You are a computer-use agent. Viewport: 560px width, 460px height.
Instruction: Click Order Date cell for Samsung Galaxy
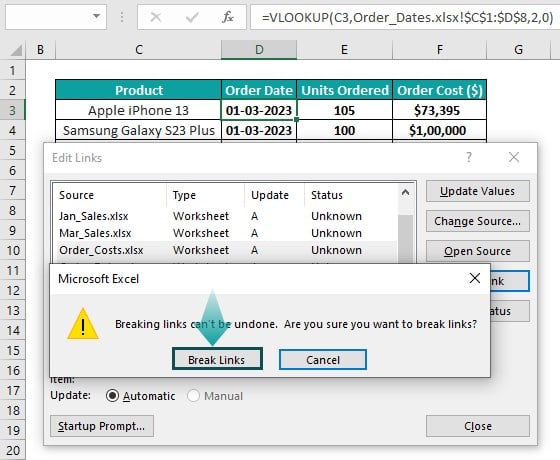(x=259, y=130)
